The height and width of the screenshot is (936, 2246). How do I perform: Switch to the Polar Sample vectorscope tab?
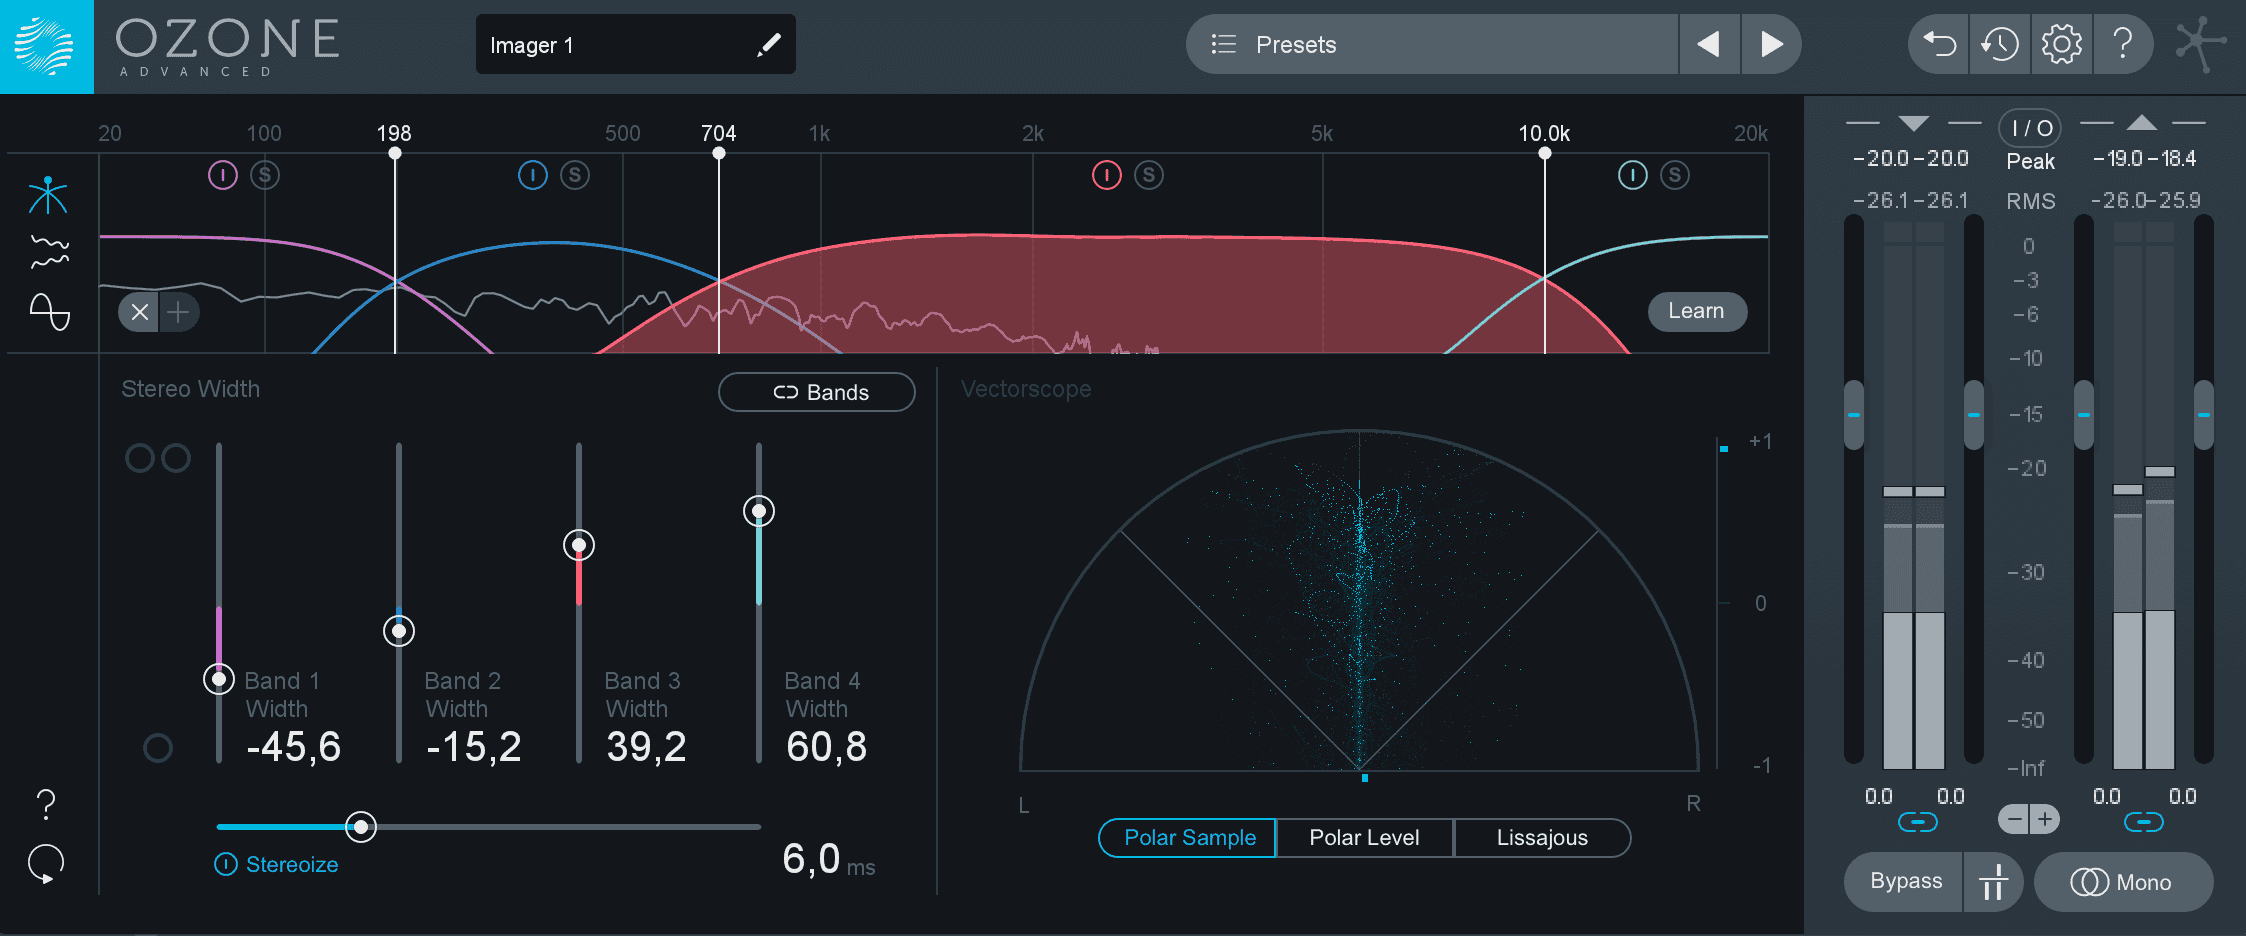1188,838
